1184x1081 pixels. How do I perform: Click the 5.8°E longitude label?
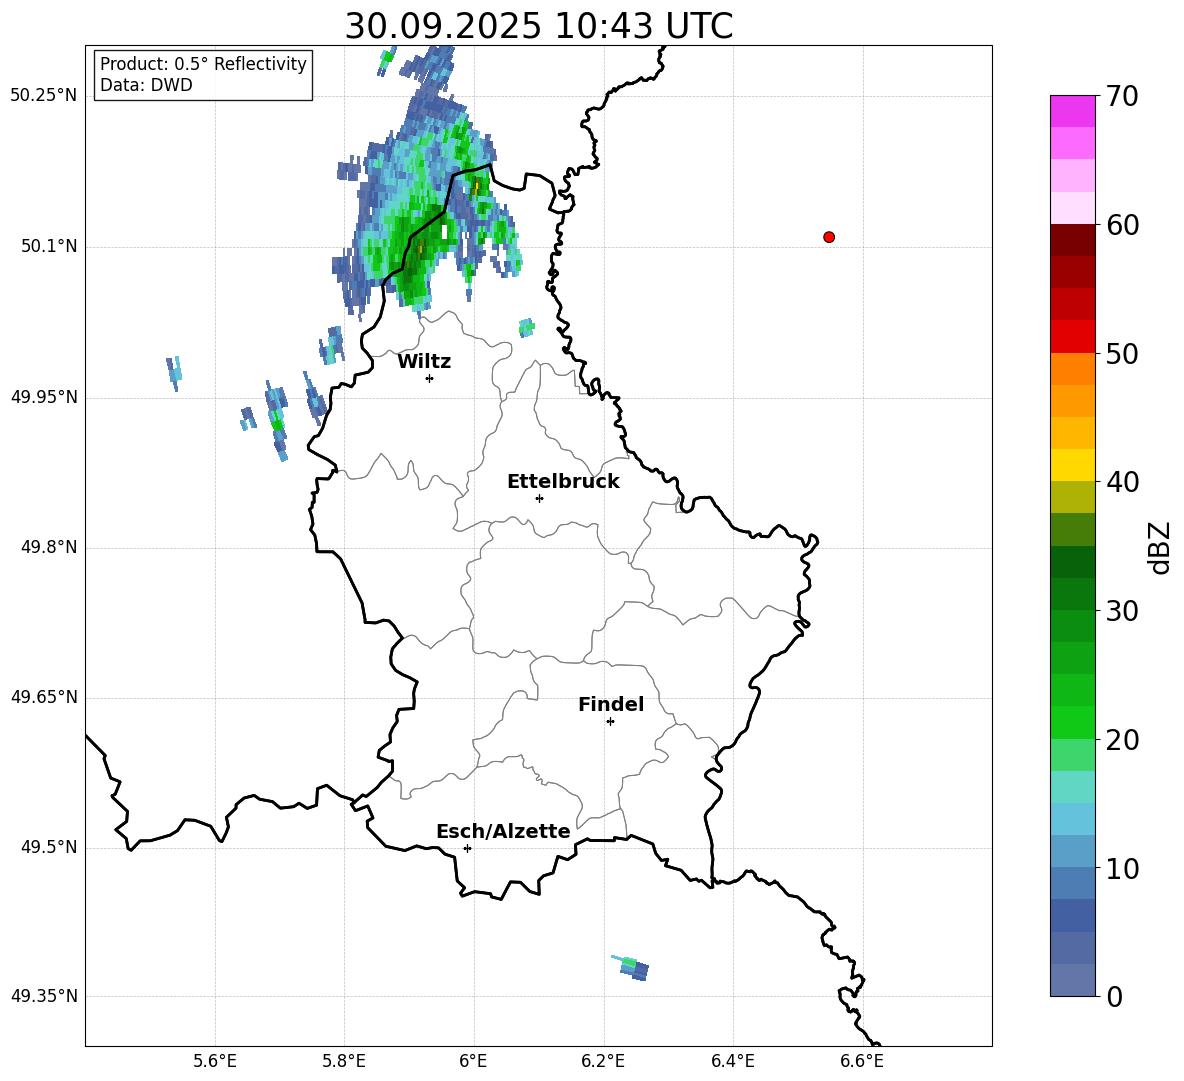(344, 1061)
